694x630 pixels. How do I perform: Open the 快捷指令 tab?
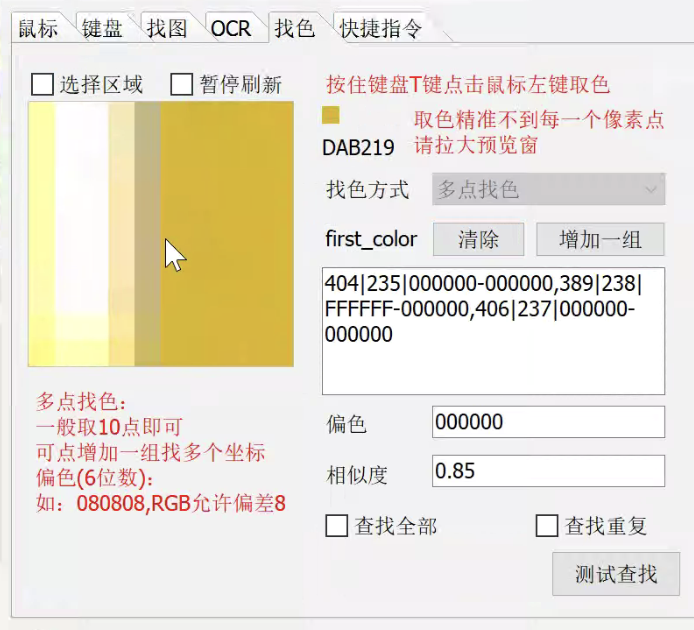click(380, 29)
